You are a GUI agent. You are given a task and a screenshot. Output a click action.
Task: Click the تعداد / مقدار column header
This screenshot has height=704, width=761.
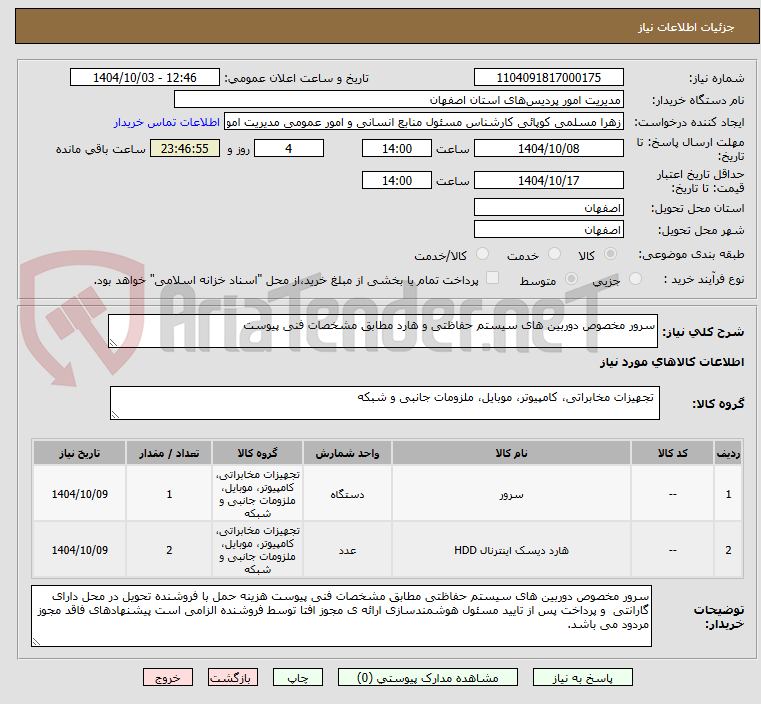point(169,453)
